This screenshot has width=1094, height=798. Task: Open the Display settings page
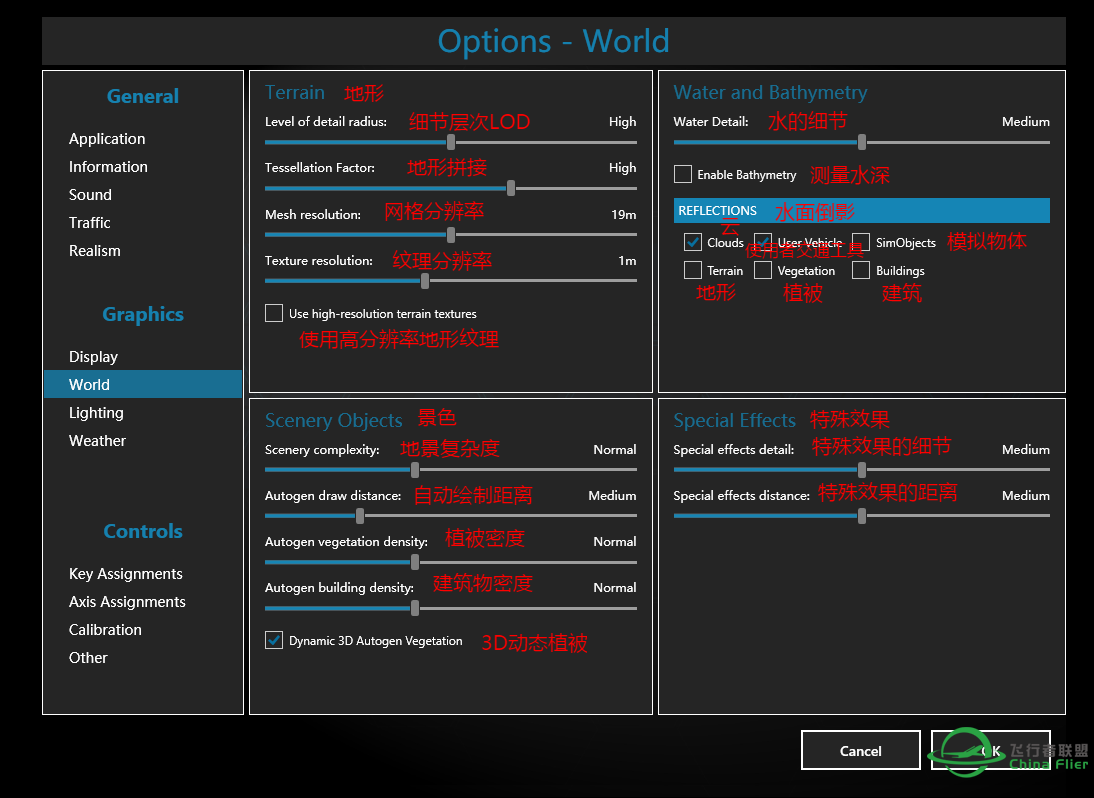(x=93, y=356)
